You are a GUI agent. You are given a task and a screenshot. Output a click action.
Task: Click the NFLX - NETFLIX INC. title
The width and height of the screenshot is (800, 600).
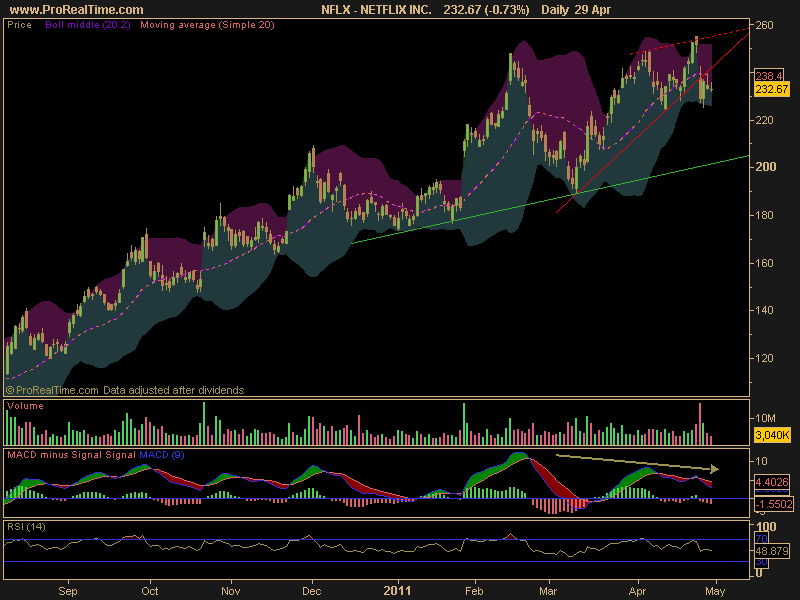point(376,10)
